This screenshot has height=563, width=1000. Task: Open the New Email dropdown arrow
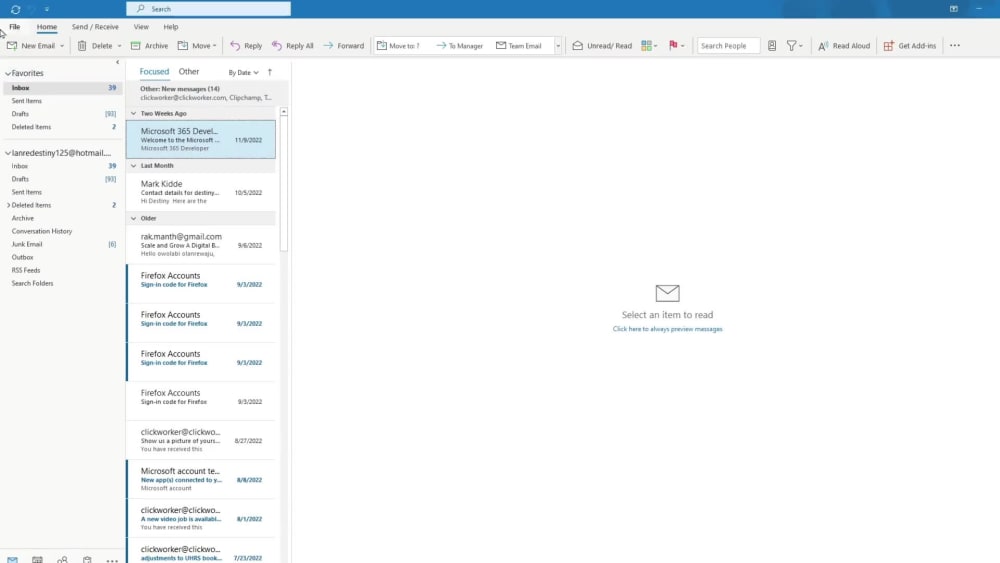62,46
